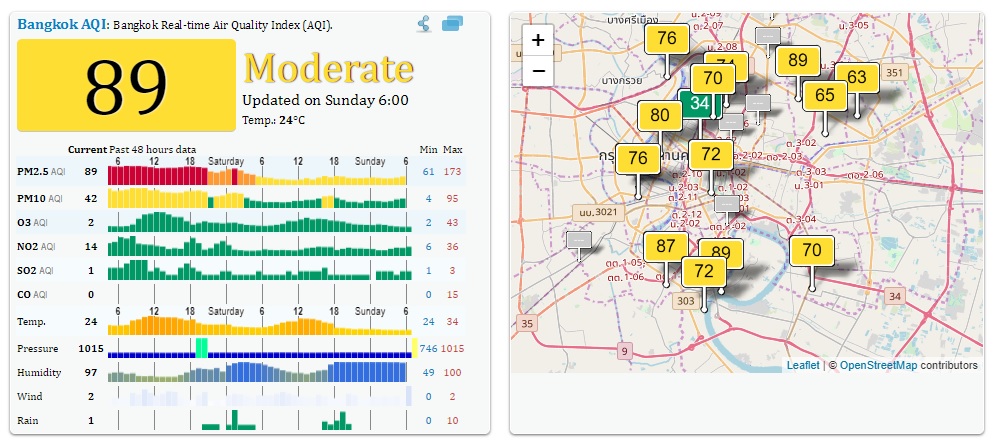Zoom out on the map
995x447 pixels.
(538, 71)
